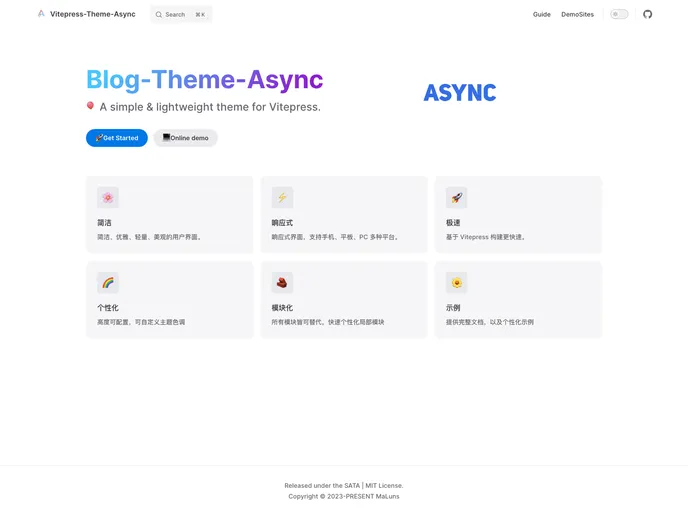Click the large ASYNC hero logo image

coord(459,93)
